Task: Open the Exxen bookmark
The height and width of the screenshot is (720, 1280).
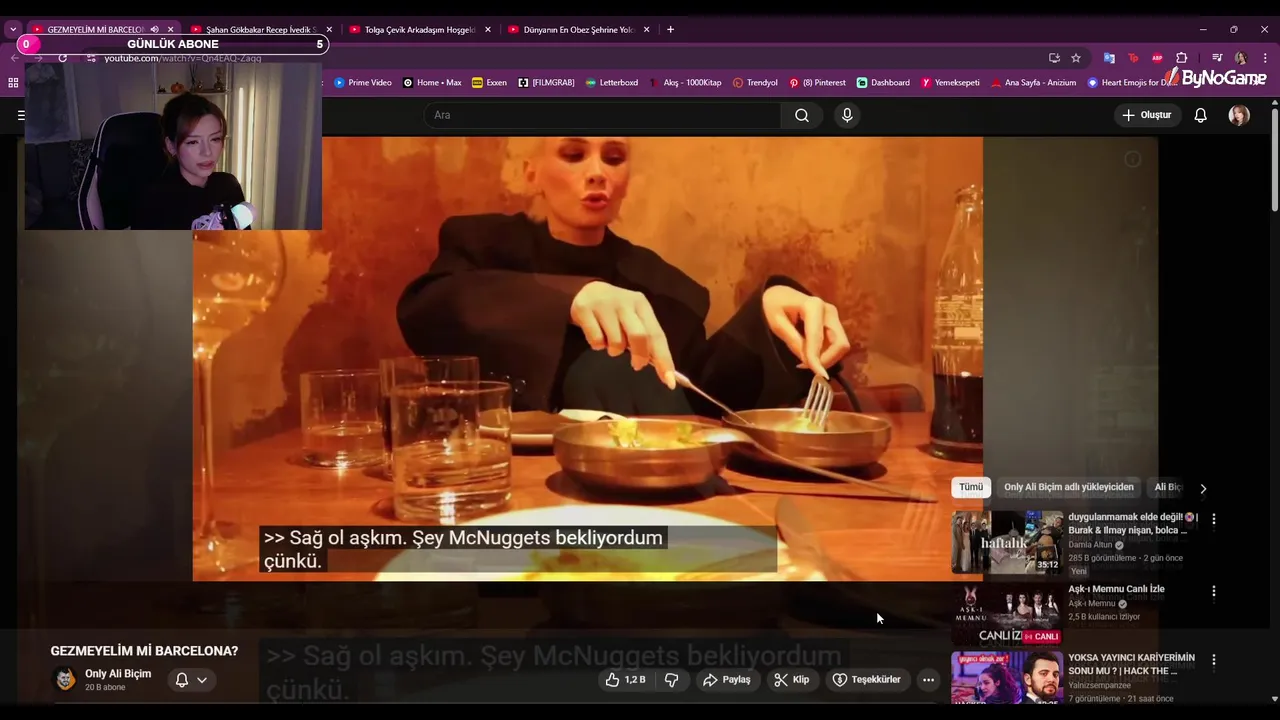Action: pyautogui.click(x=489, y=83)
